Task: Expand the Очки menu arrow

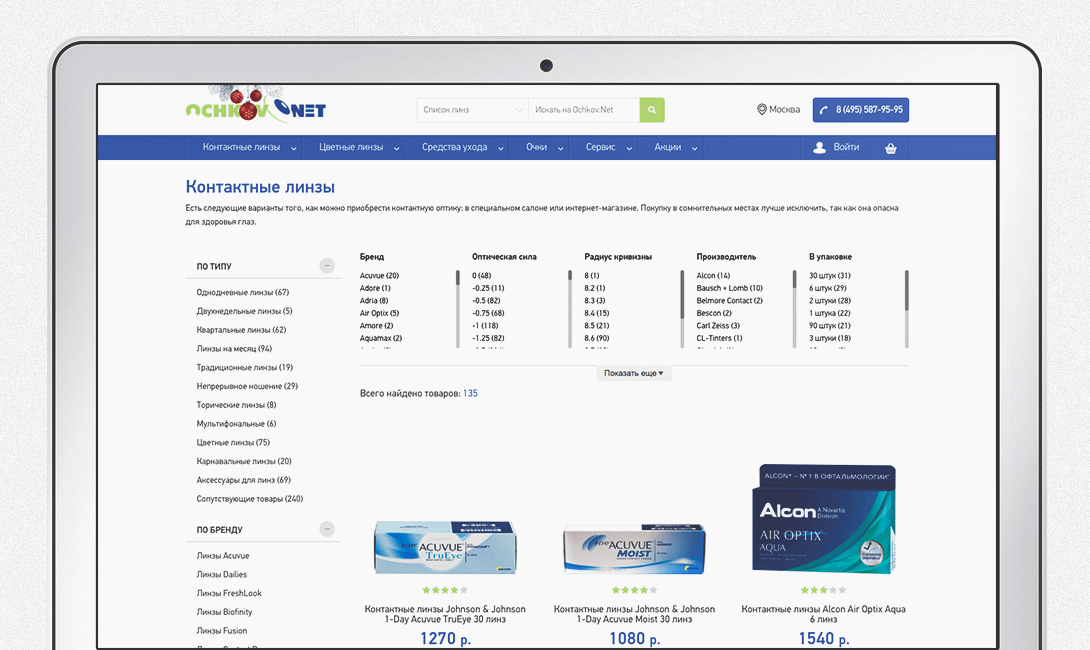Action: click(560, 148)
